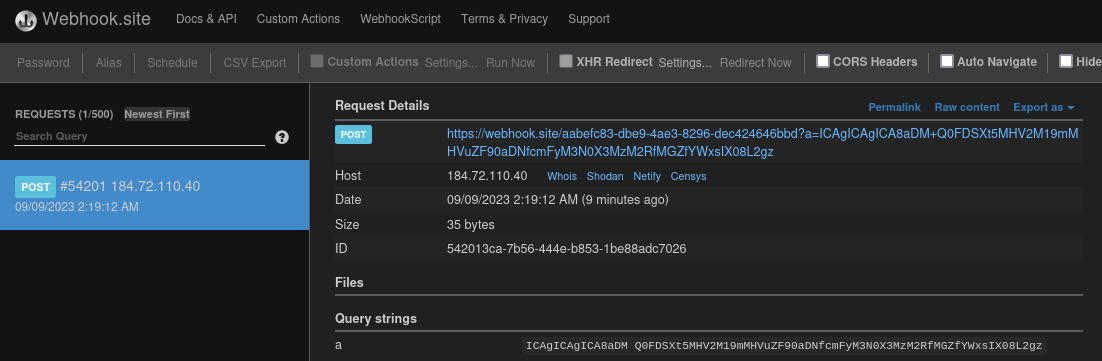
Task: Click host value 184.72.110.40
Action: click(x=487, y=176)
